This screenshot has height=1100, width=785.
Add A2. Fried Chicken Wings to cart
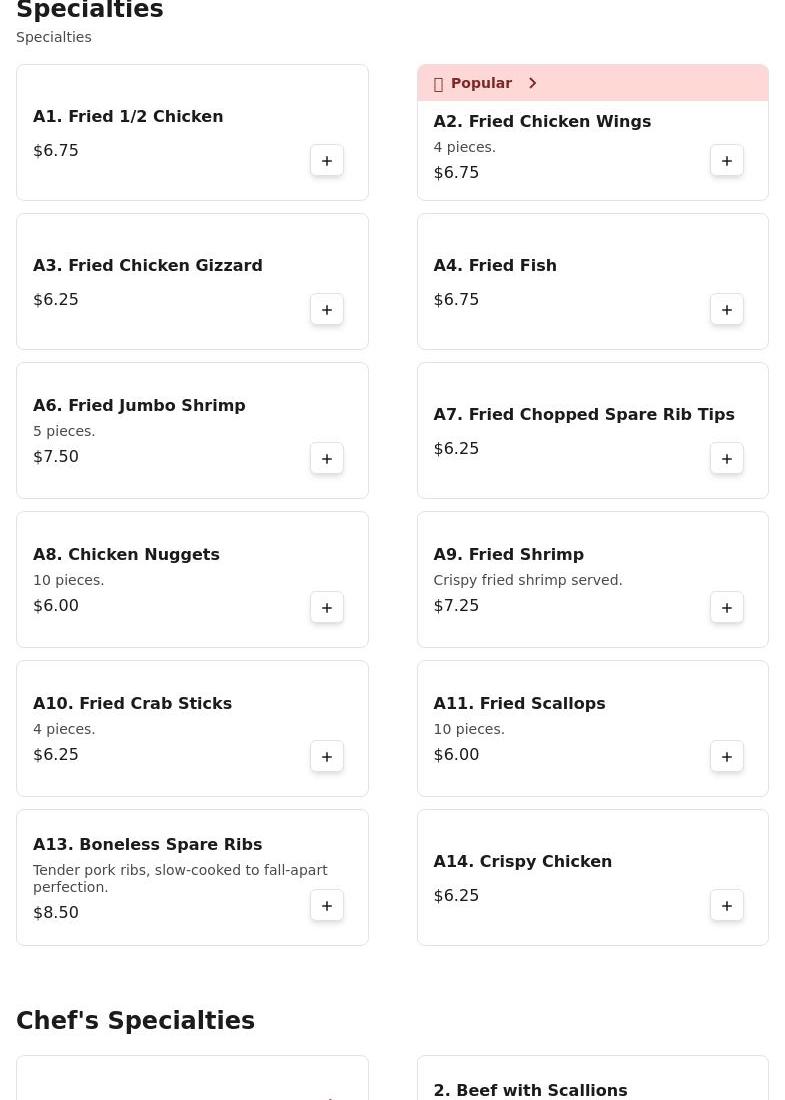point(727,161)
